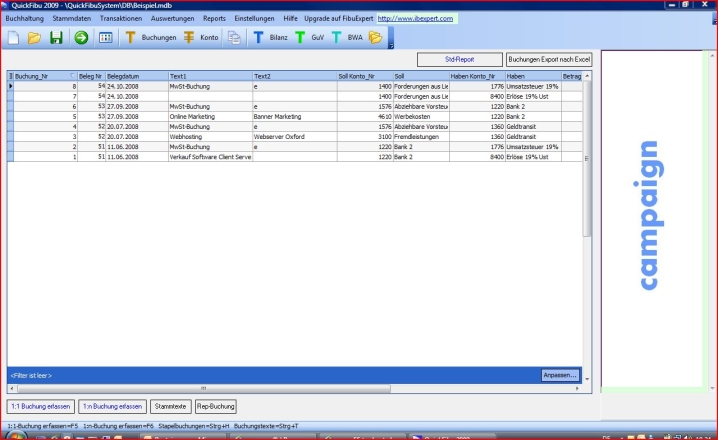Show the Bilanz report from toolbar
718x440 pixels.
pyautogui.click(x=270, y=38)
